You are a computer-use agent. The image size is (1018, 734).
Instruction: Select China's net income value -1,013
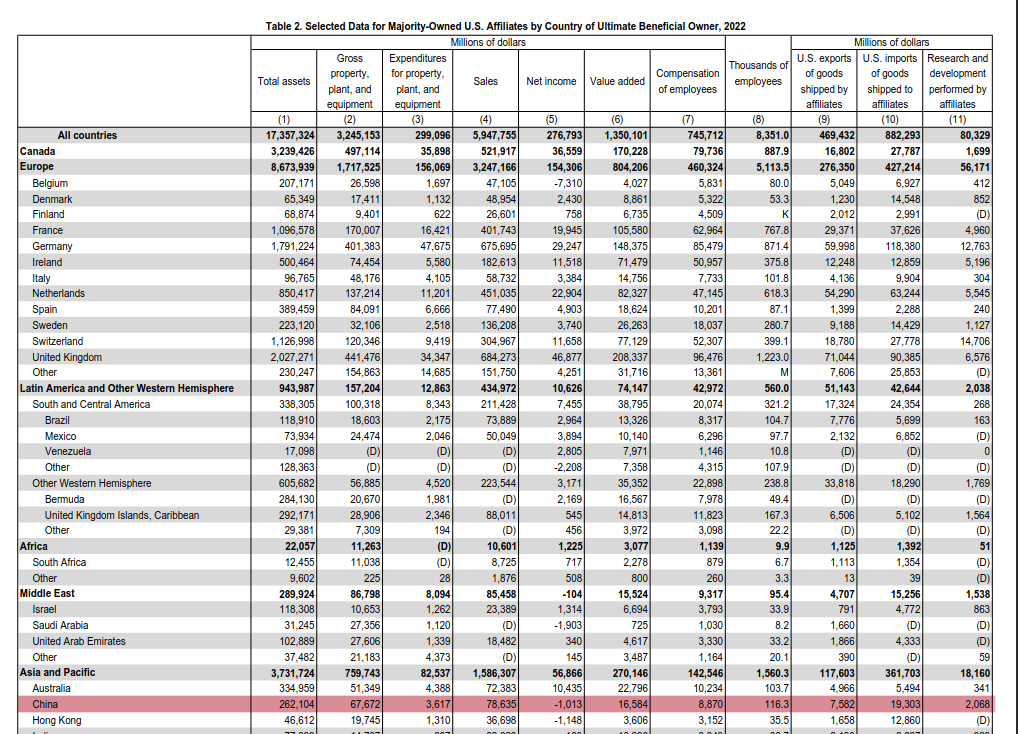coord(567,704)
